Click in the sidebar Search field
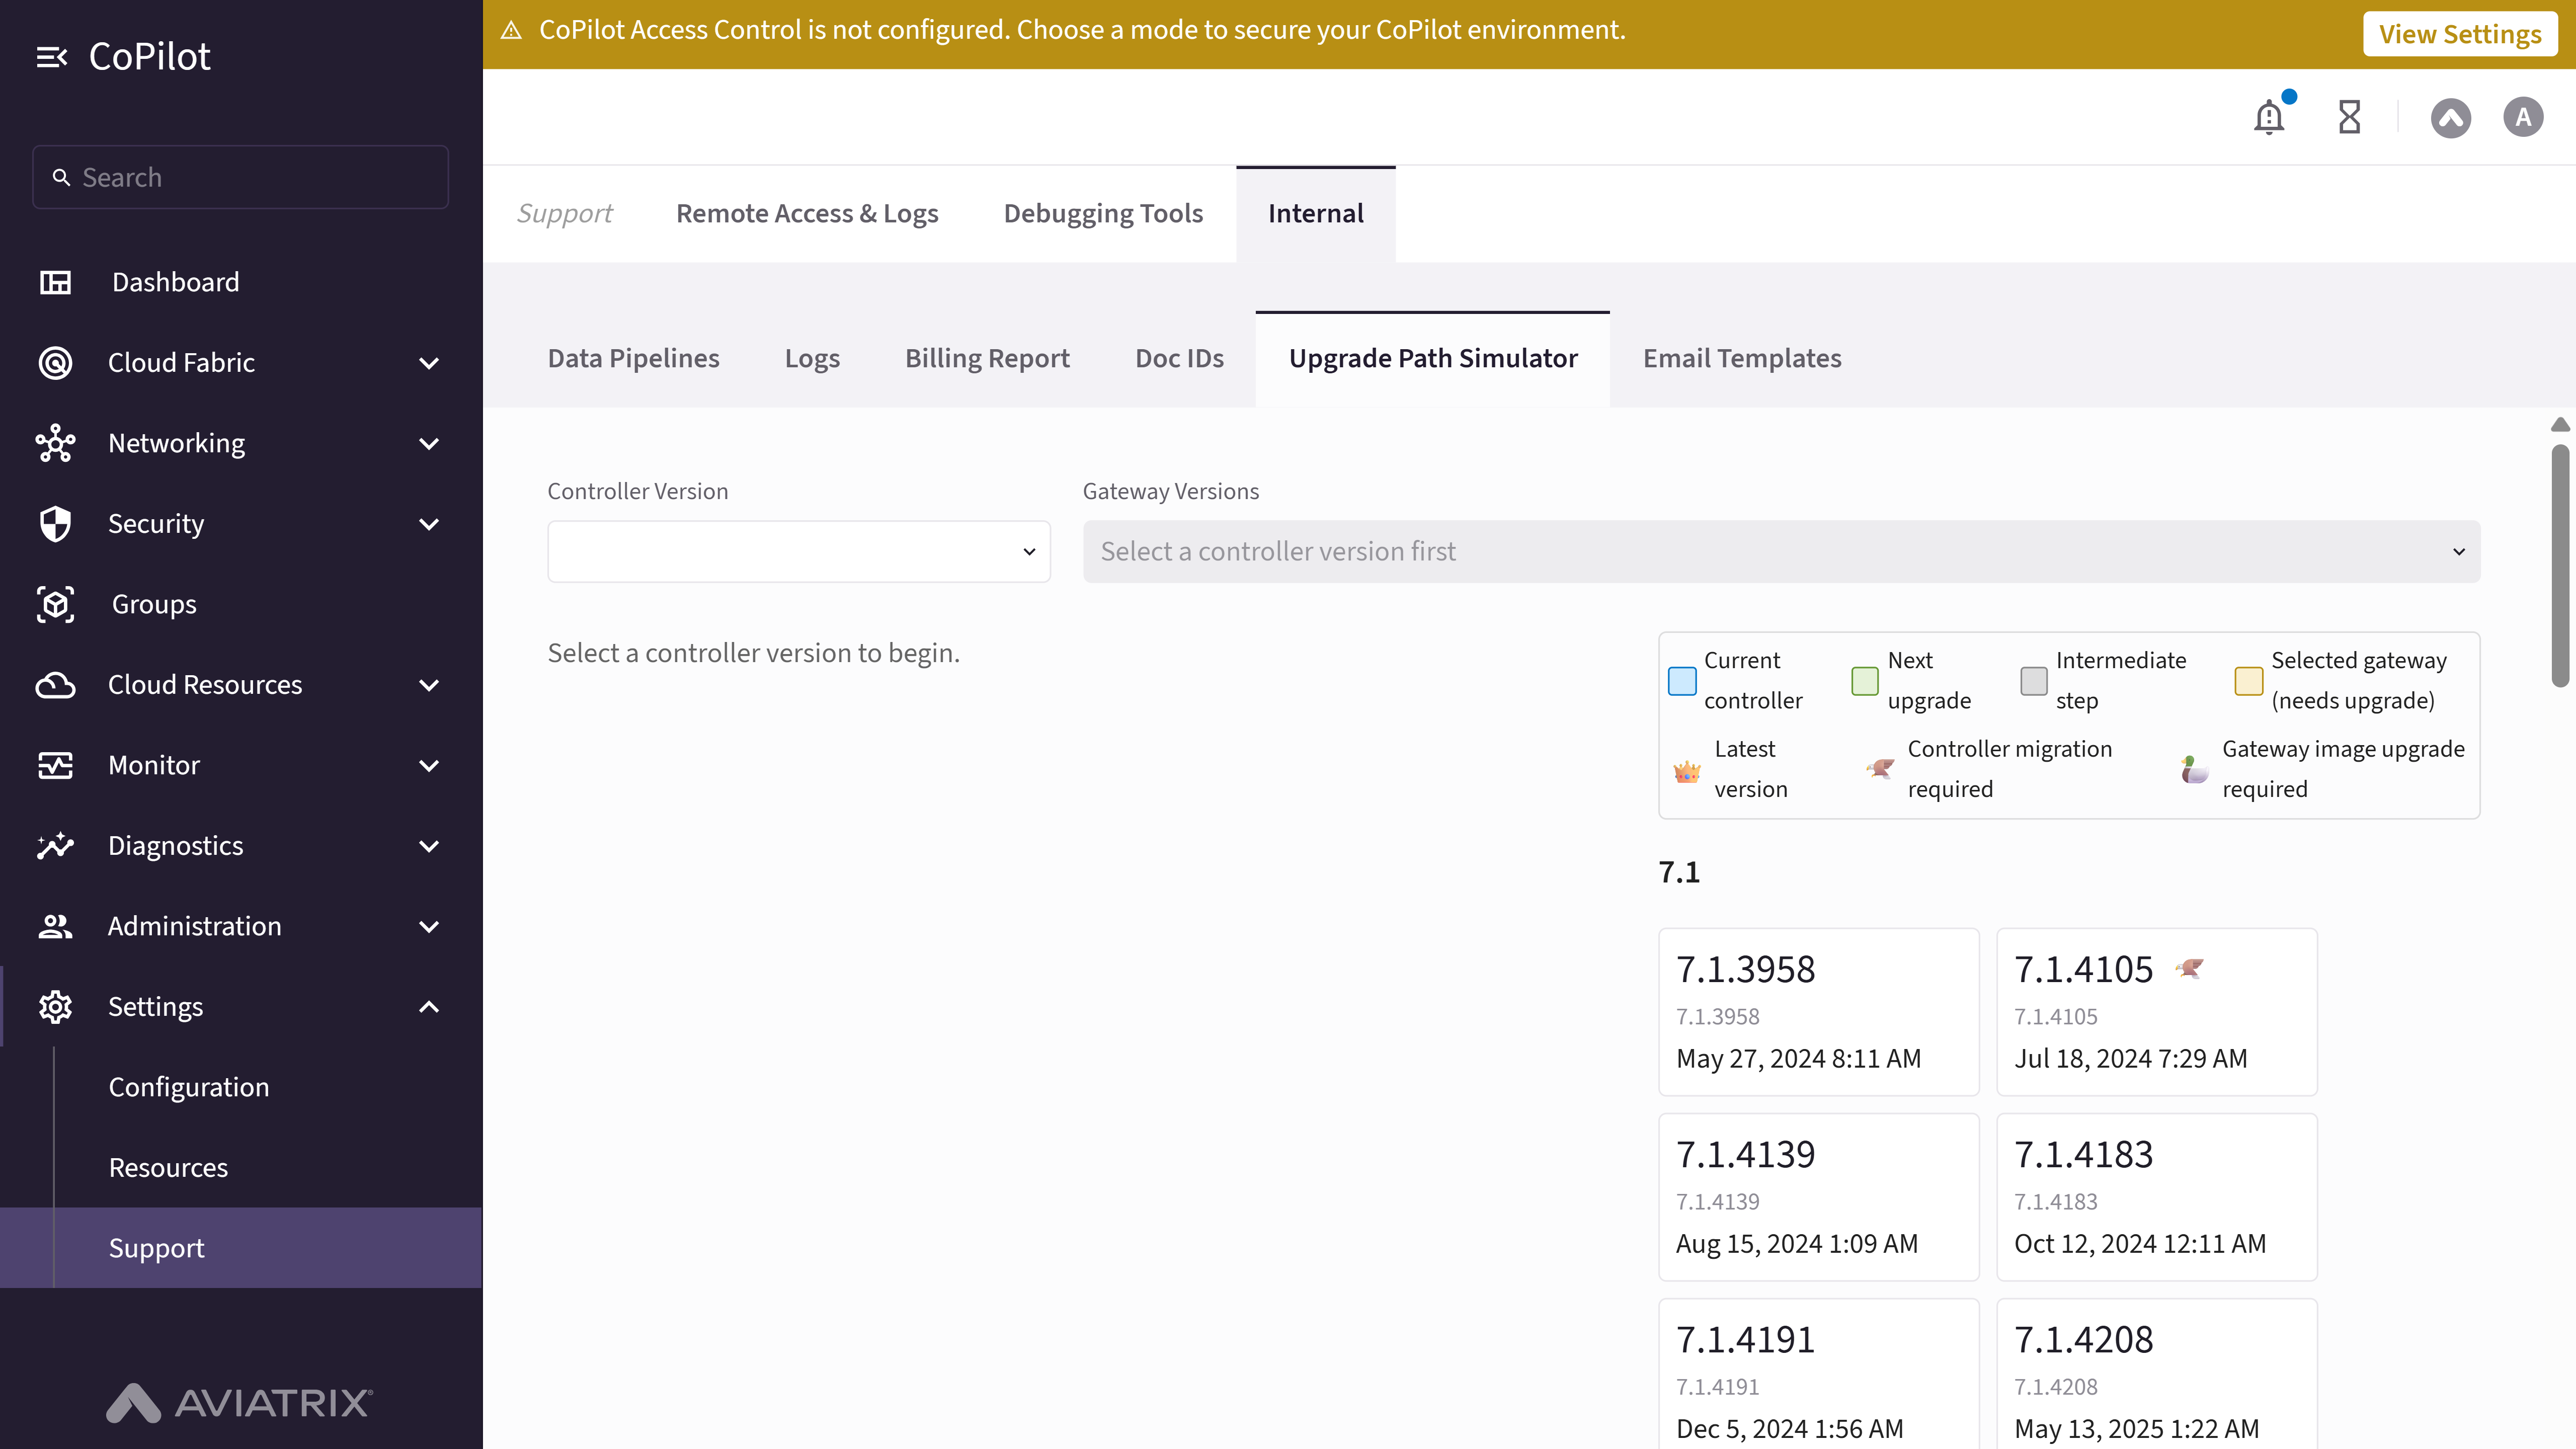The width and height of the screenshot is (2576, 1449). click(240, 177)
